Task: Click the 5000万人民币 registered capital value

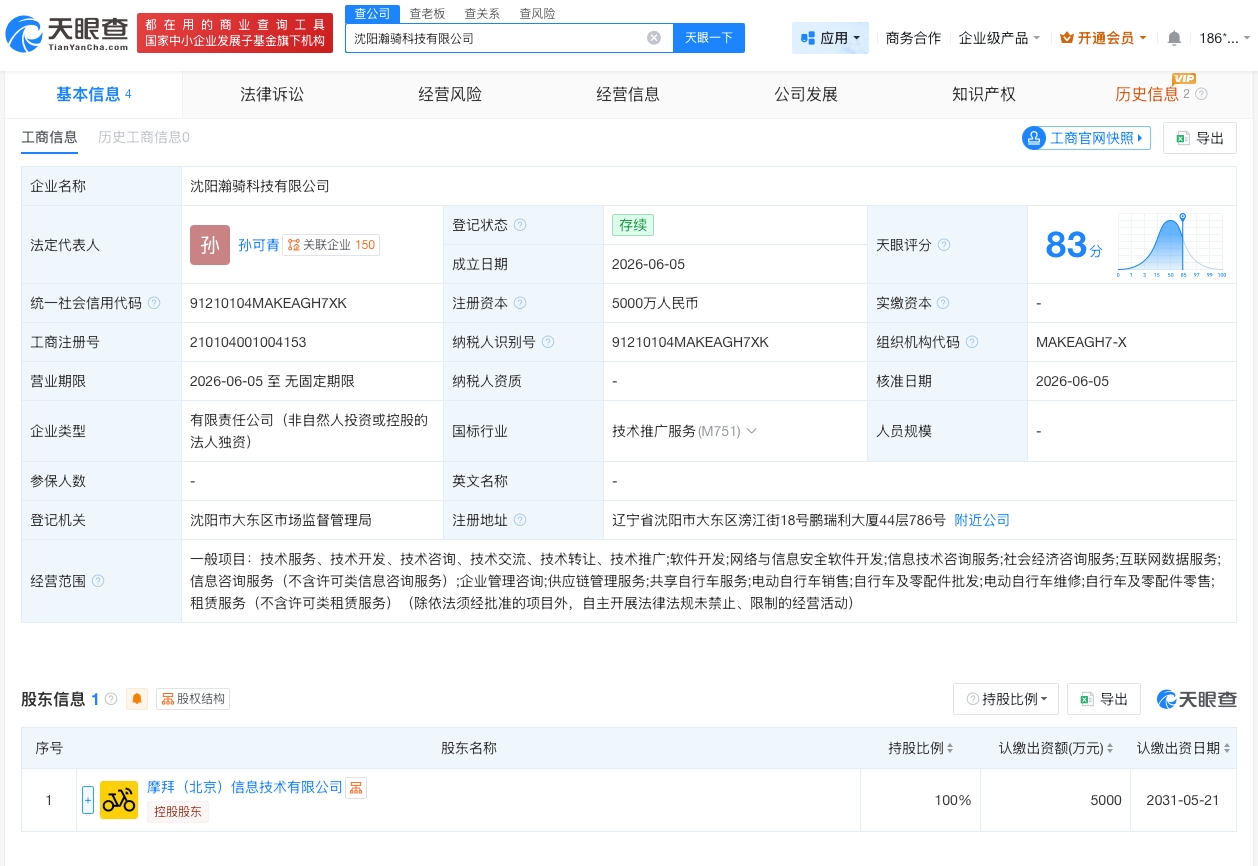Action: (655, 303)
